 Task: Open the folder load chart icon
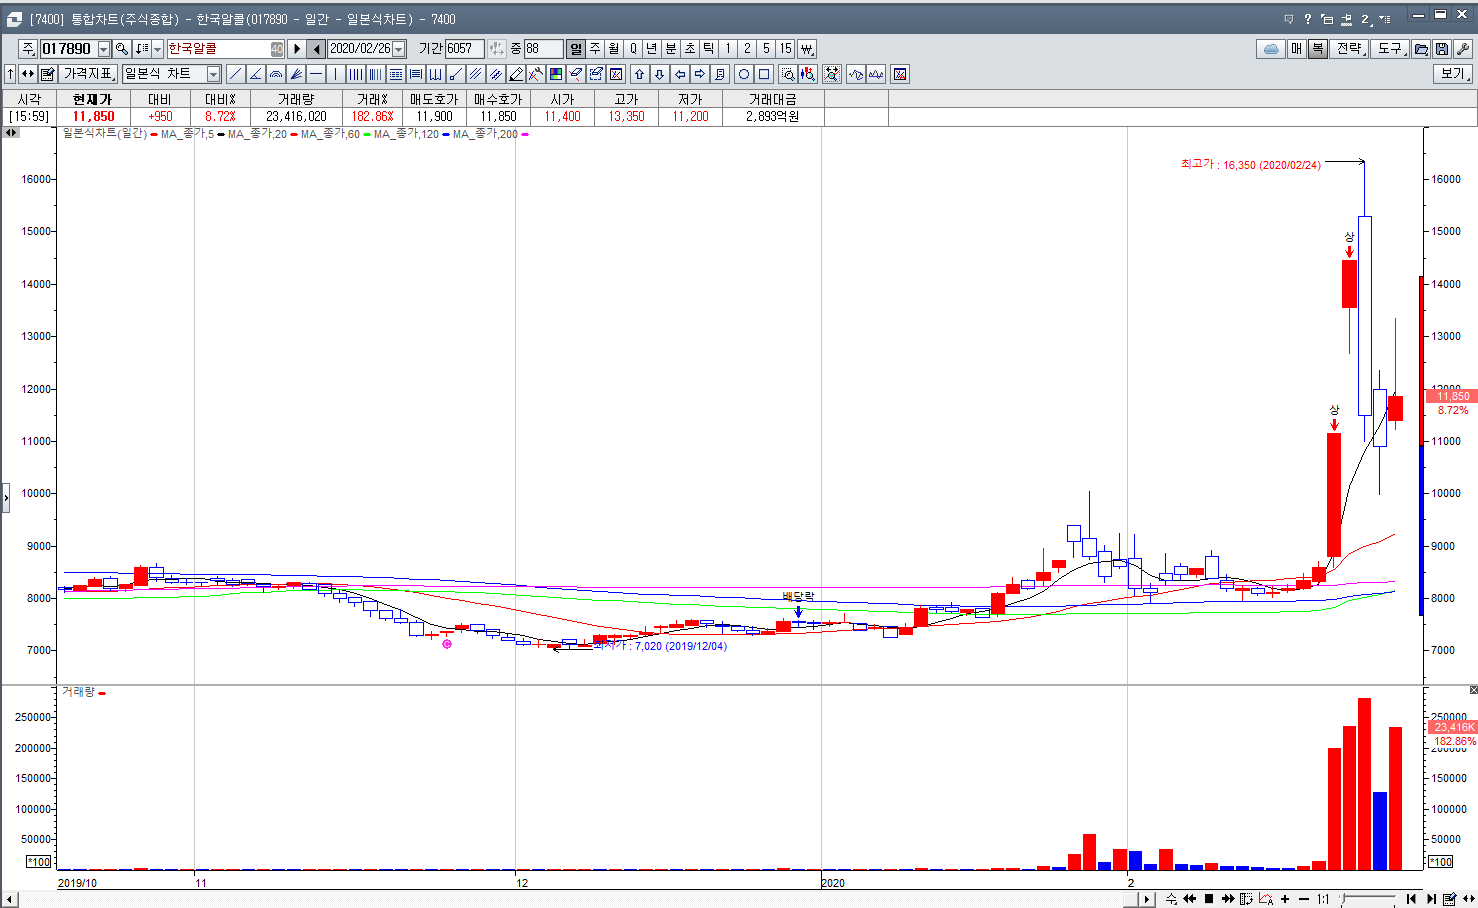coord(1421,48)
